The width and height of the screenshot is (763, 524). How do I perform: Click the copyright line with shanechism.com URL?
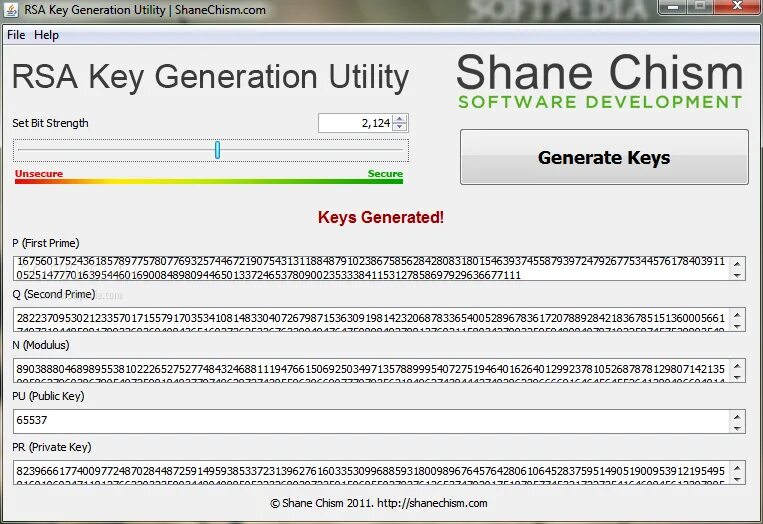379,503
